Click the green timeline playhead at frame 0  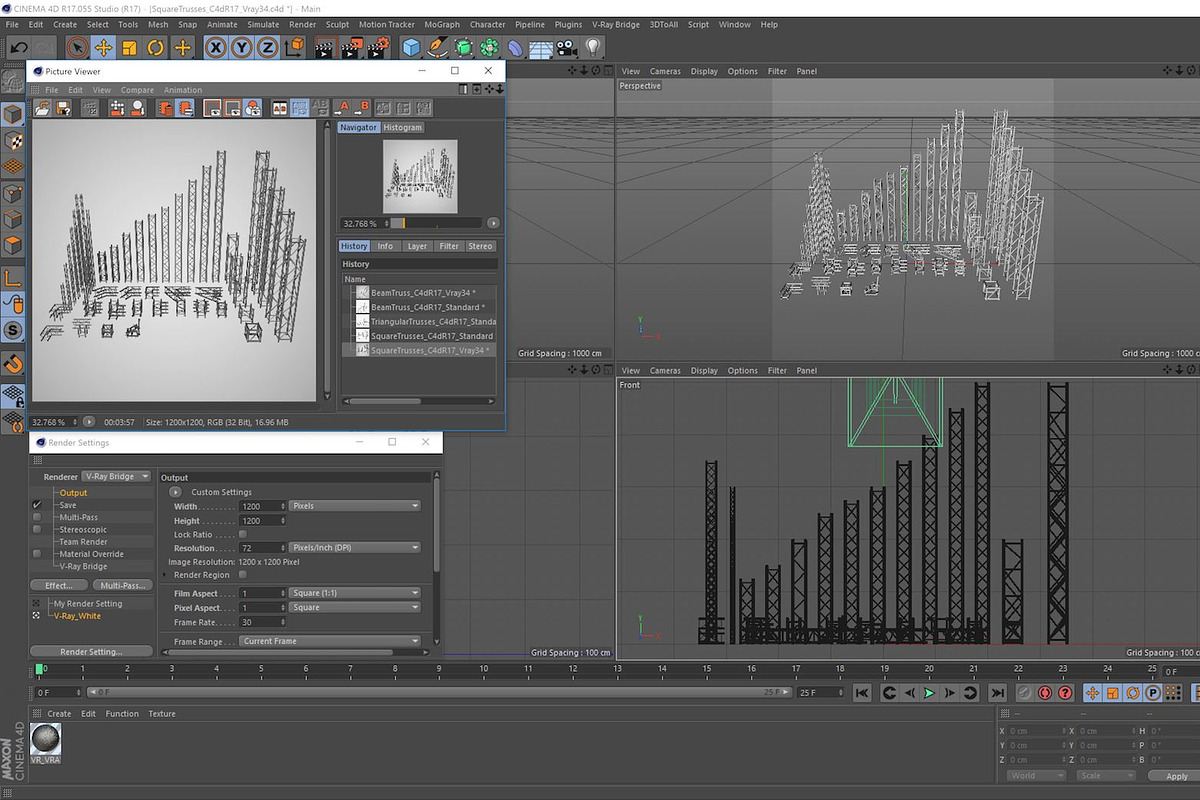point(40,669)
